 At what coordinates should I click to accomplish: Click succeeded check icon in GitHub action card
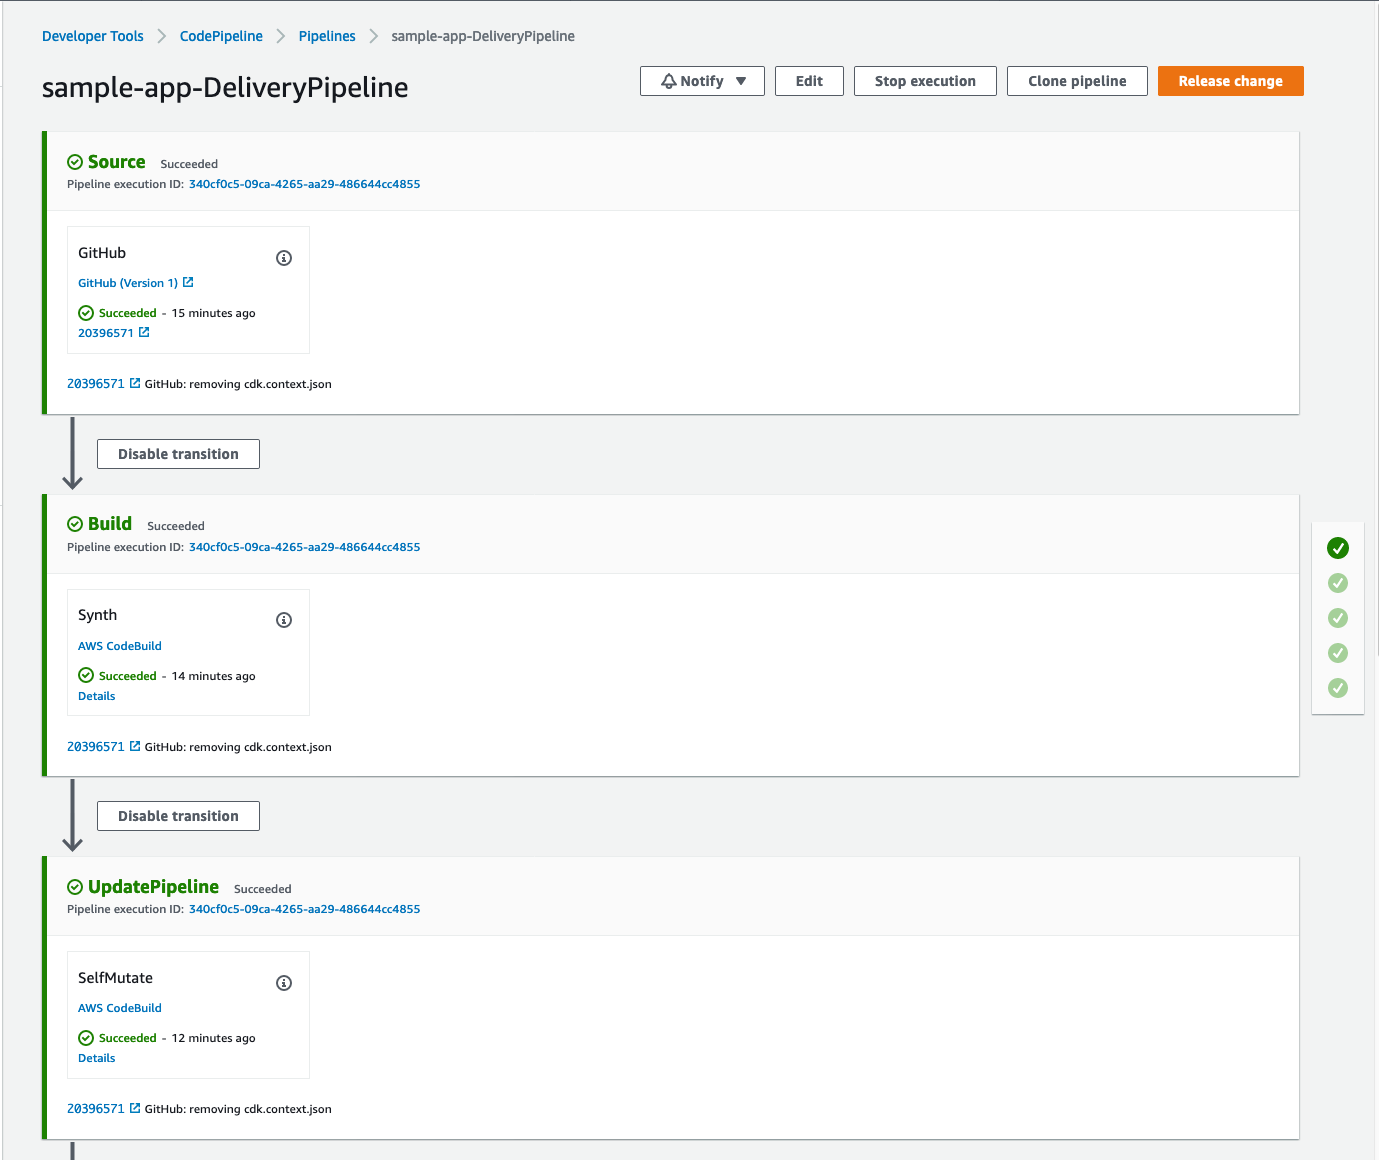[86, 313]
